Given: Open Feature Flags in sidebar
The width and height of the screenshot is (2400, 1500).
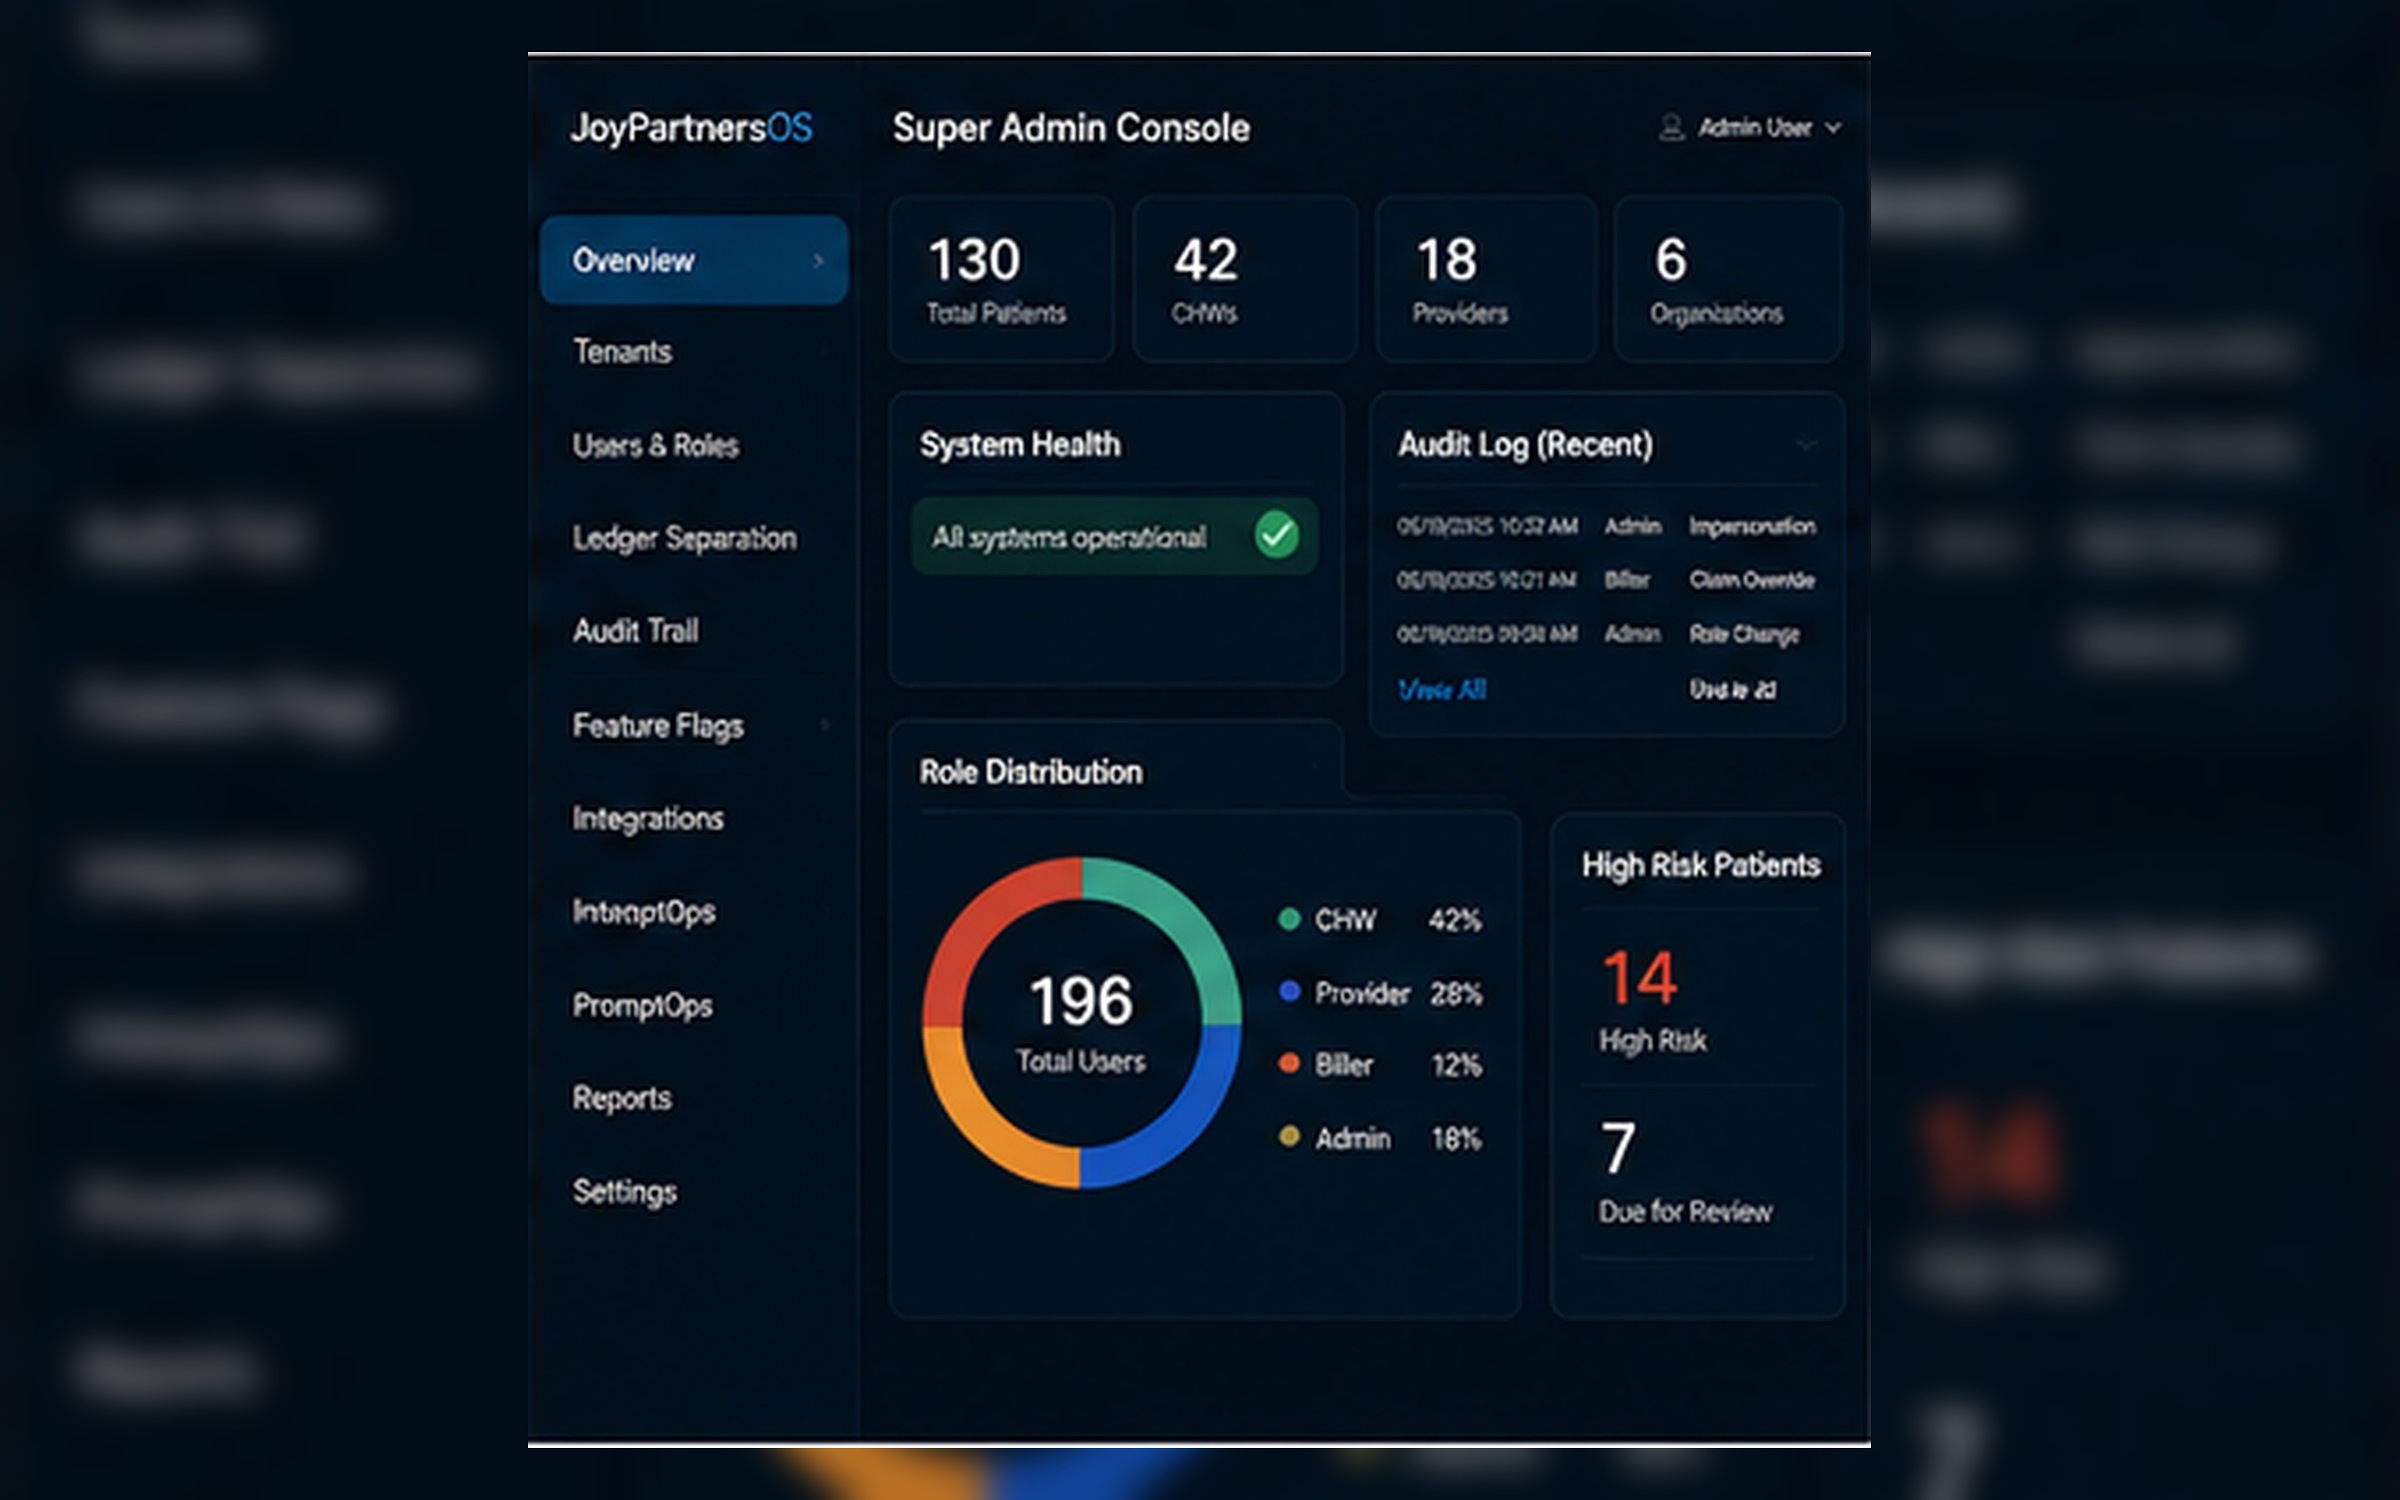Looking at the screenshot, I should click(657, 725).
